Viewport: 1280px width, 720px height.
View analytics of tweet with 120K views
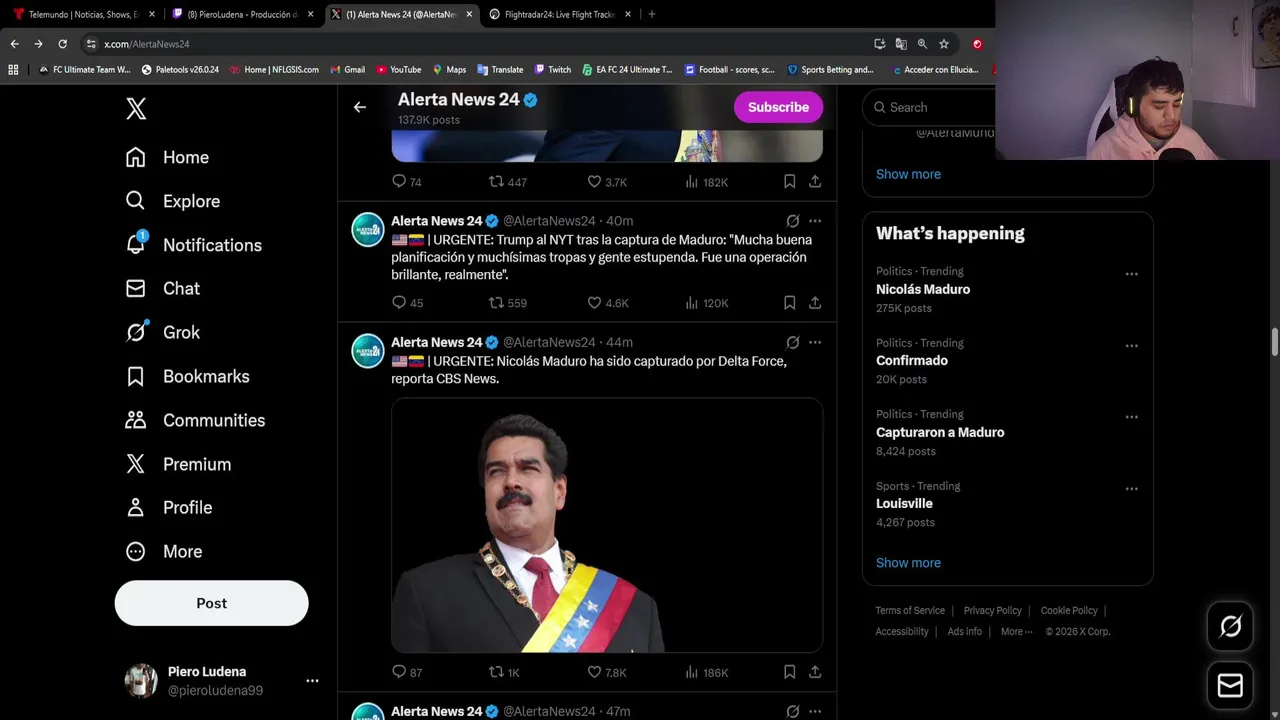point(706,303)
